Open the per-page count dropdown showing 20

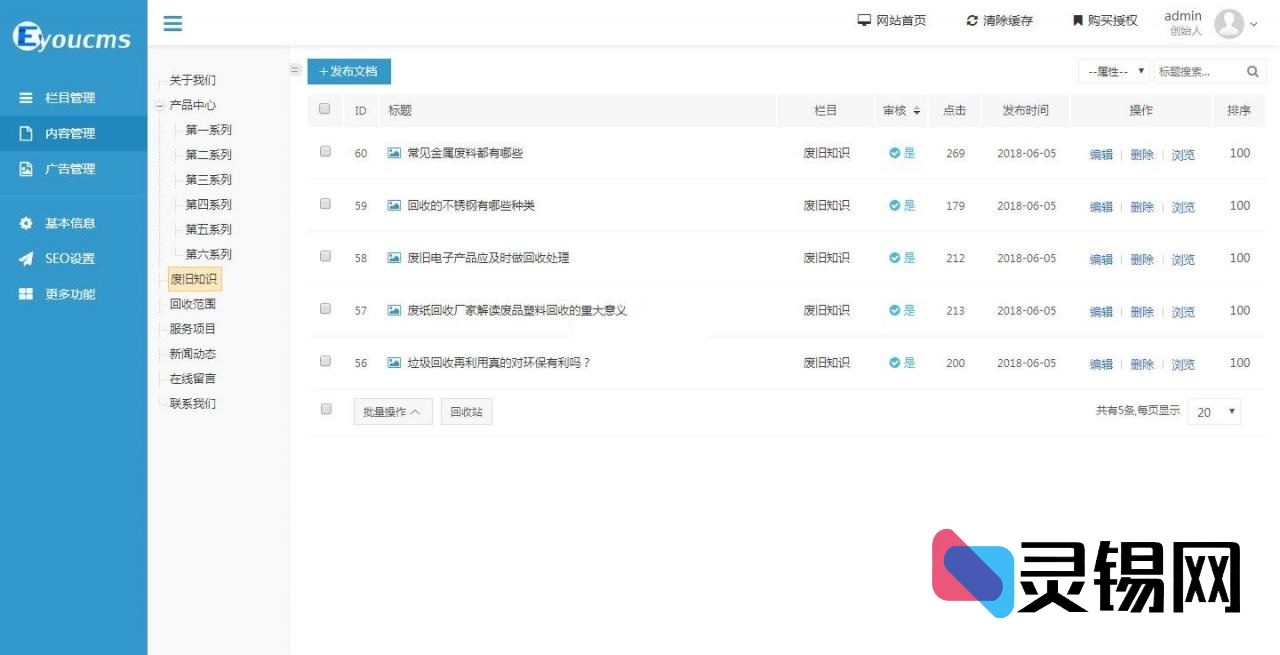pos(1213,412)
